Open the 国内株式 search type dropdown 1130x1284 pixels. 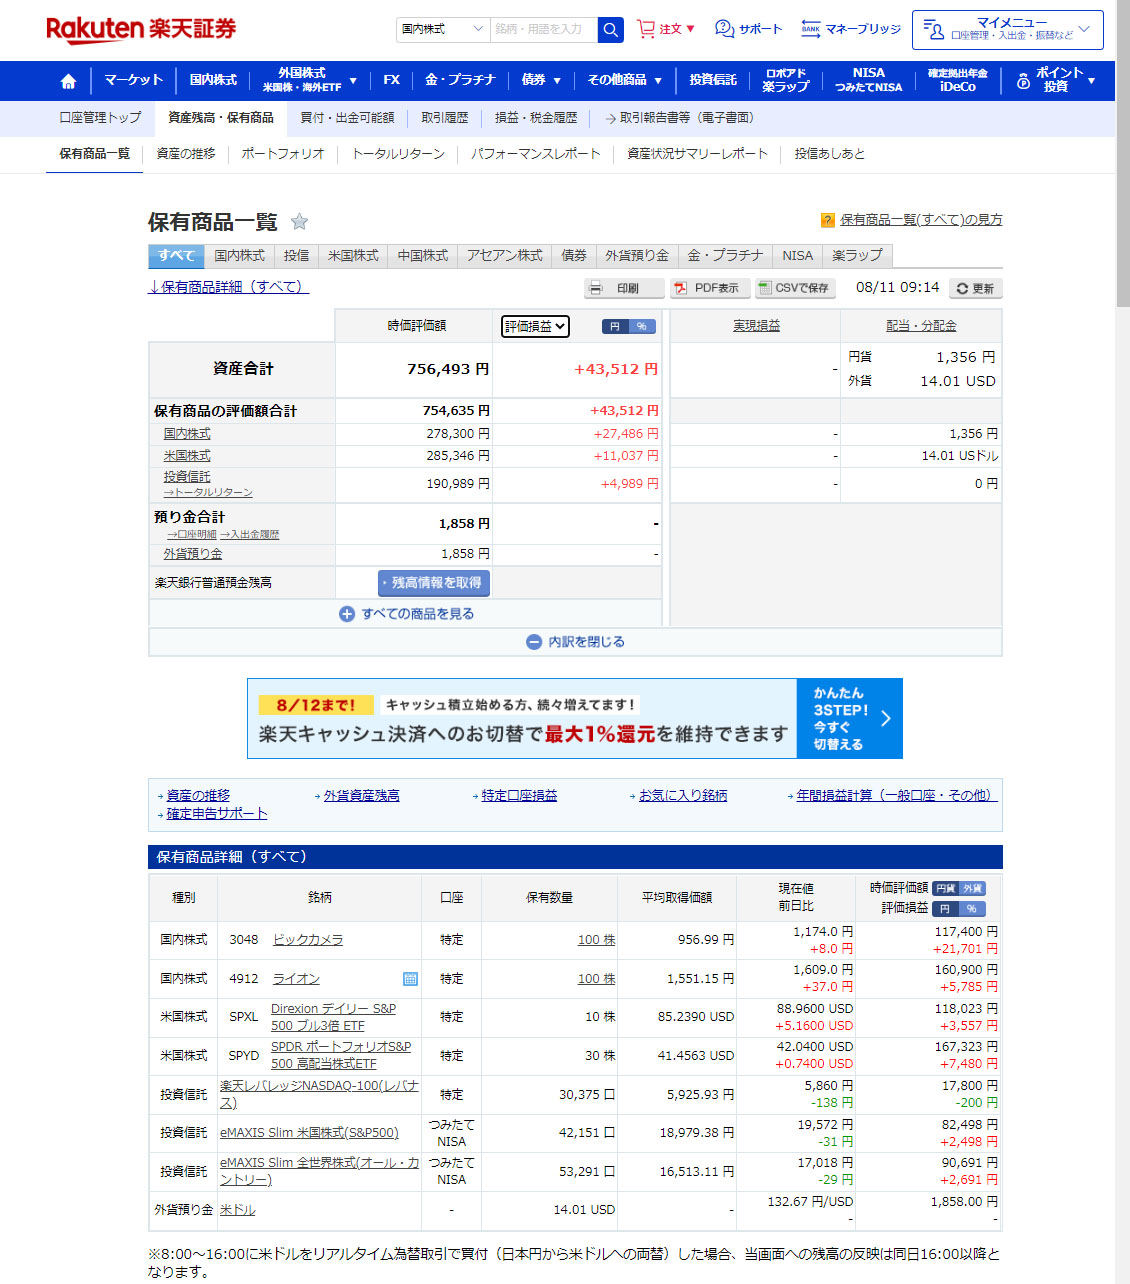442,29
